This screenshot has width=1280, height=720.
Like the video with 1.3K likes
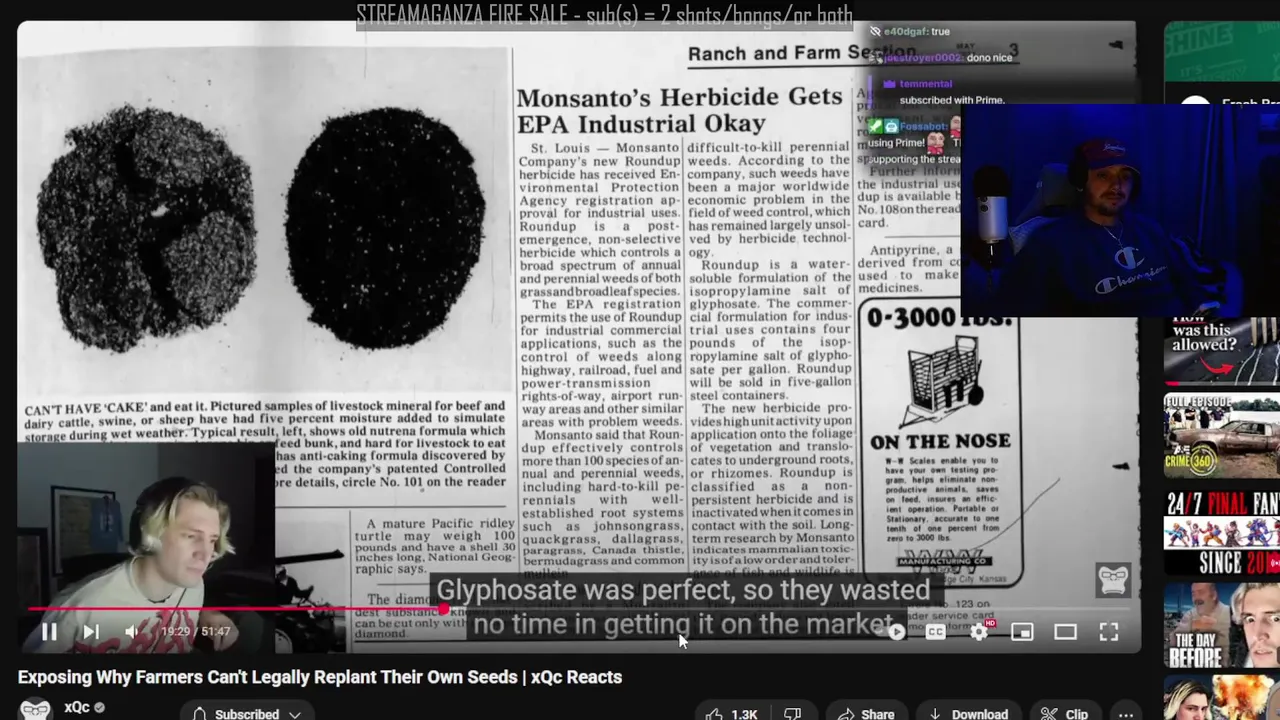732,714
